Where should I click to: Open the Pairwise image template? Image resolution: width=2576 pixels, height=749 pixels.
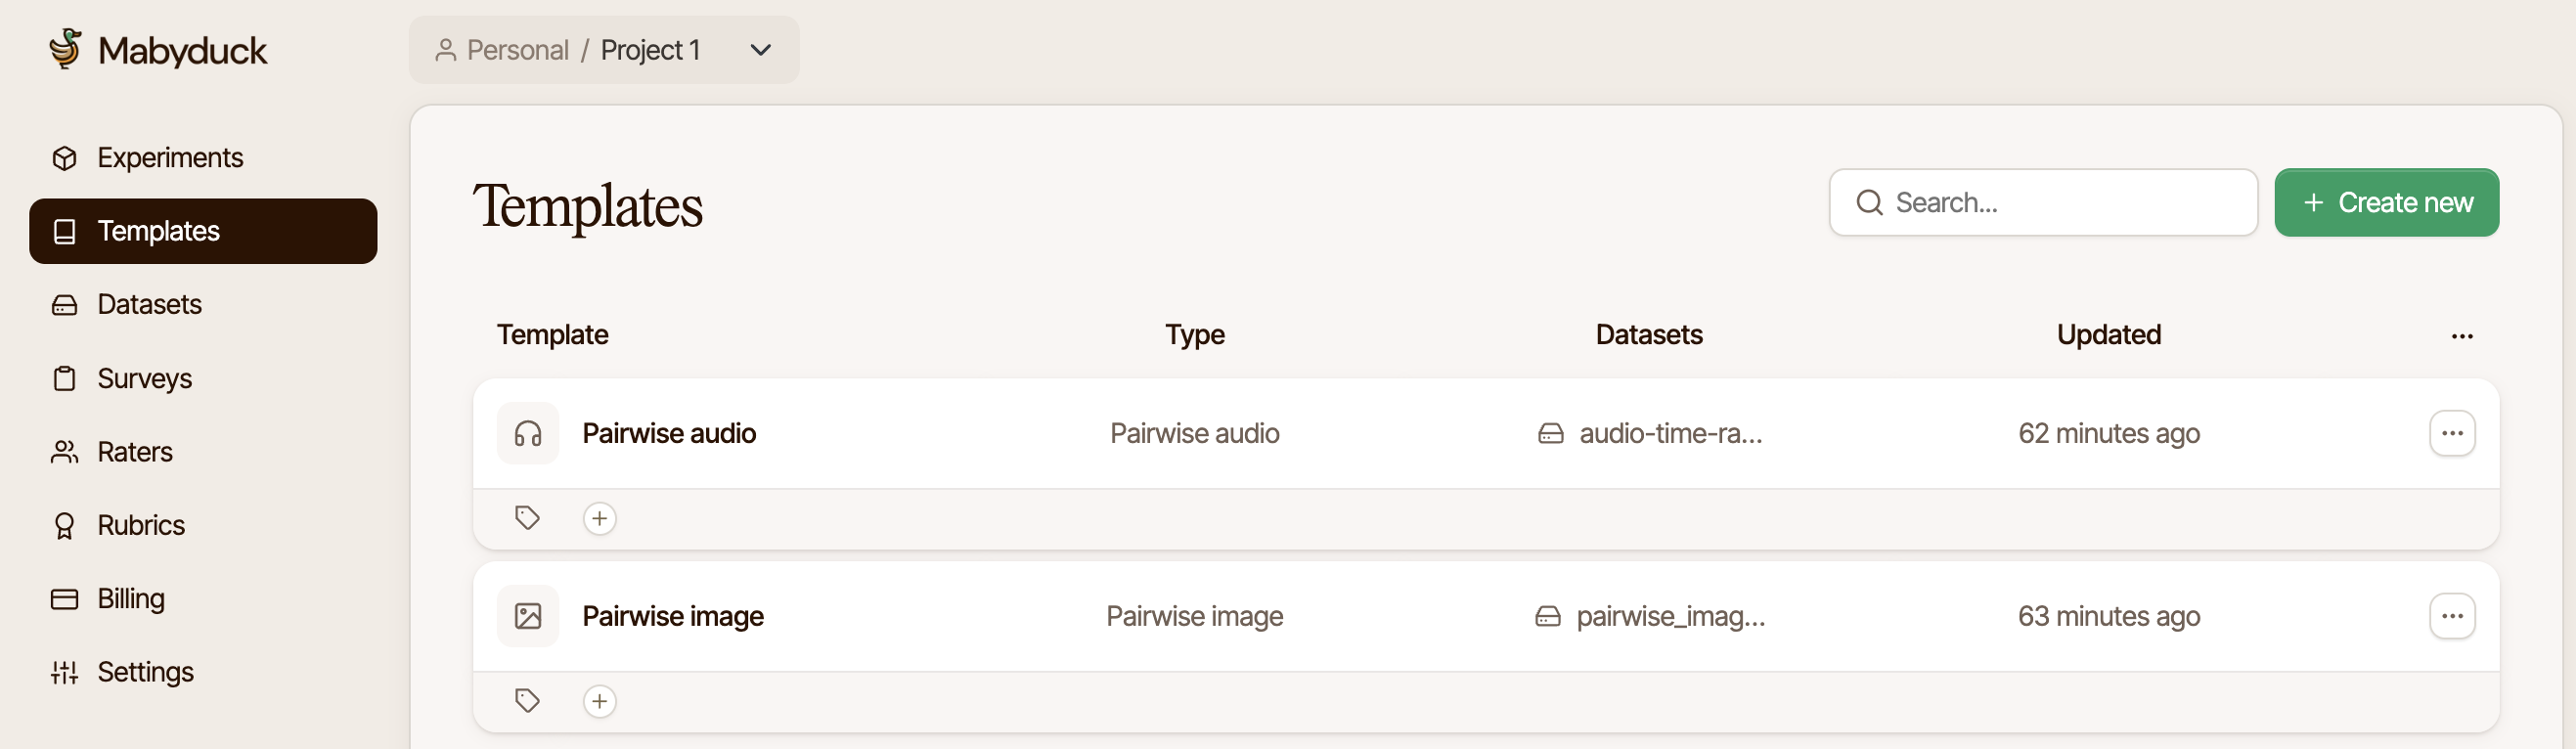point(673,616)
